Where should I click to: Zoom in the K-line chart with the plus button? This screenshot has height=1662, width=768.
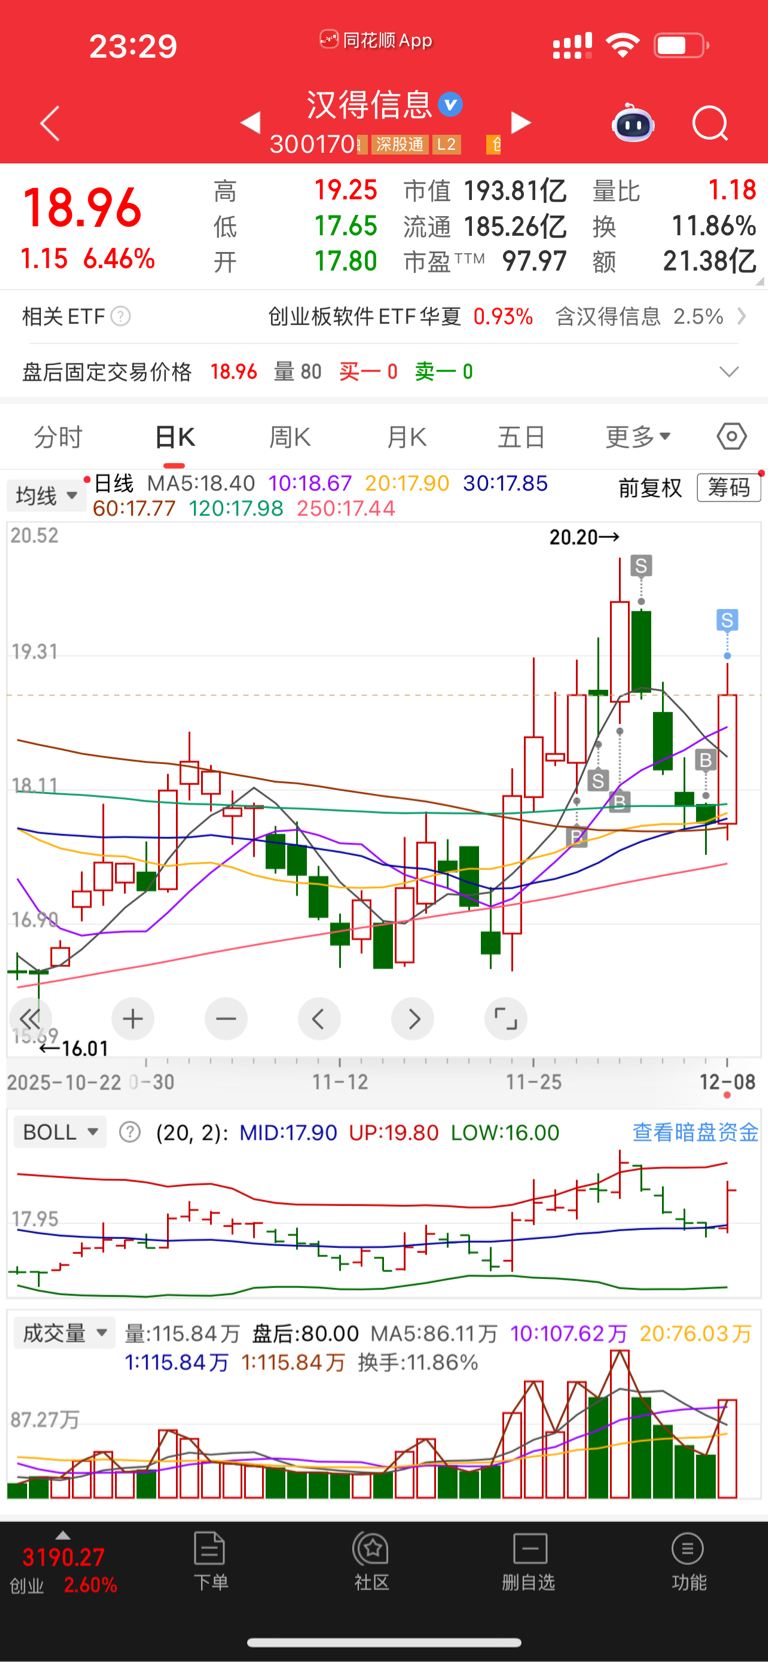(132, 1019)
